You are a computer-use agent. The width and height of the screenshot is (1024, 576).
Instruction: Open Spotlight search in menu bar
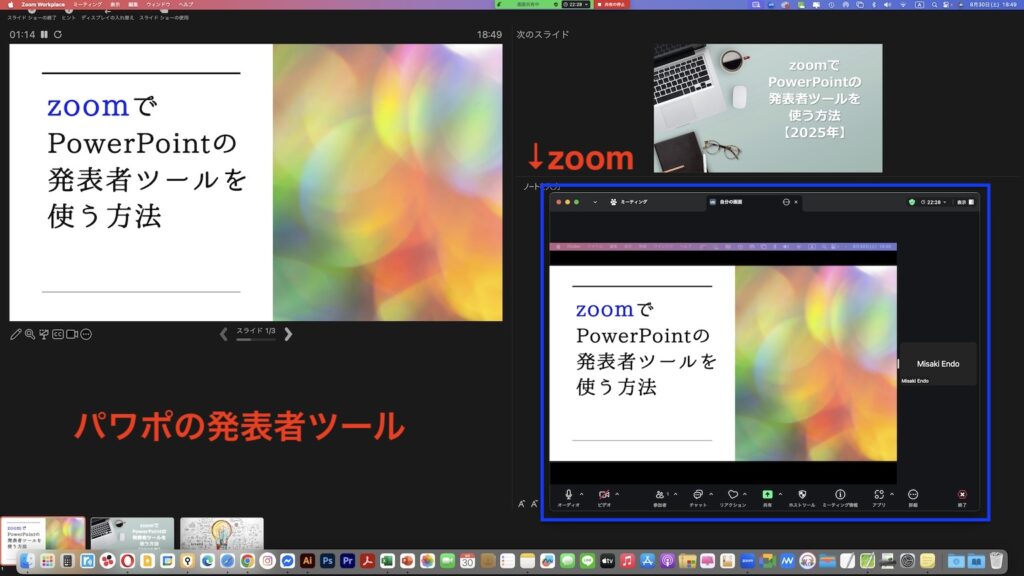click(935, 5)
